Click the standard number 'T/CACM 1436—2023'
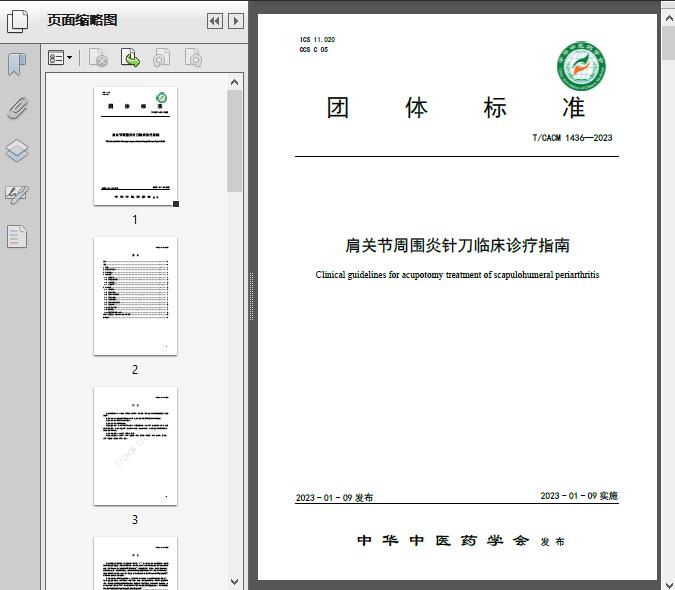This screenshot has width=675, height=590. (x=572, y=138)
